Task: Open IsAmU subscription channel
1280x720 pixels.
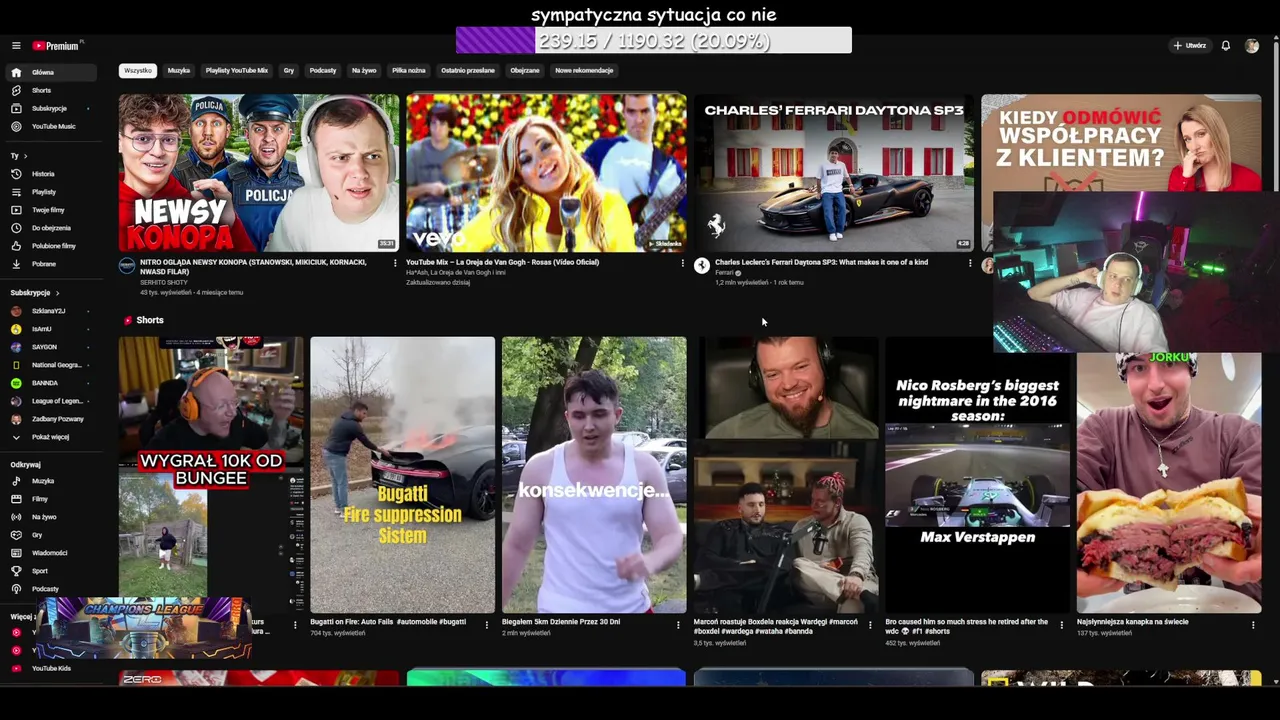Action: (x=50, y=329)
